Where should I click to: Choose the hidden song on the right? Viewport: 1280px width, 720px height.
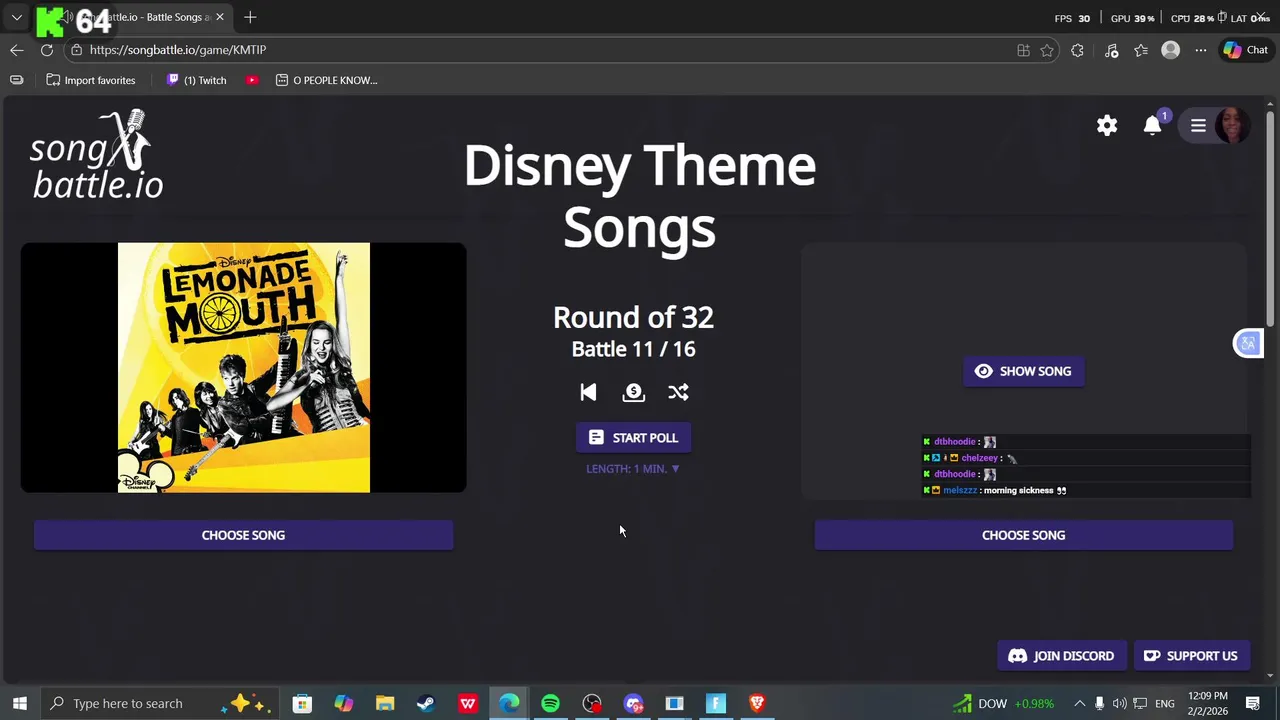1023,535
